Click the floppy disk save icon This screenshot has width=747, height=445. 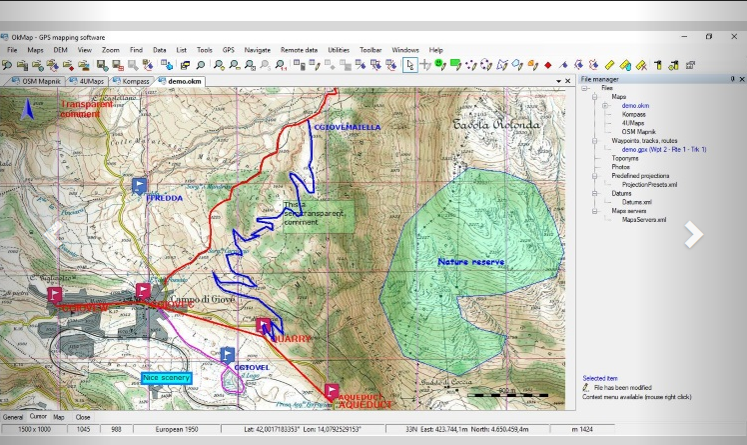point(101,65)
